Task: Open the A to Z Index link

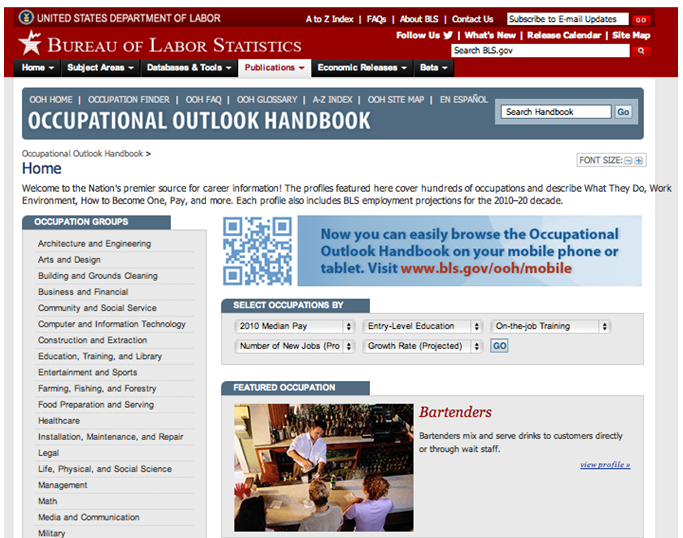Action: tap(329, 19)
